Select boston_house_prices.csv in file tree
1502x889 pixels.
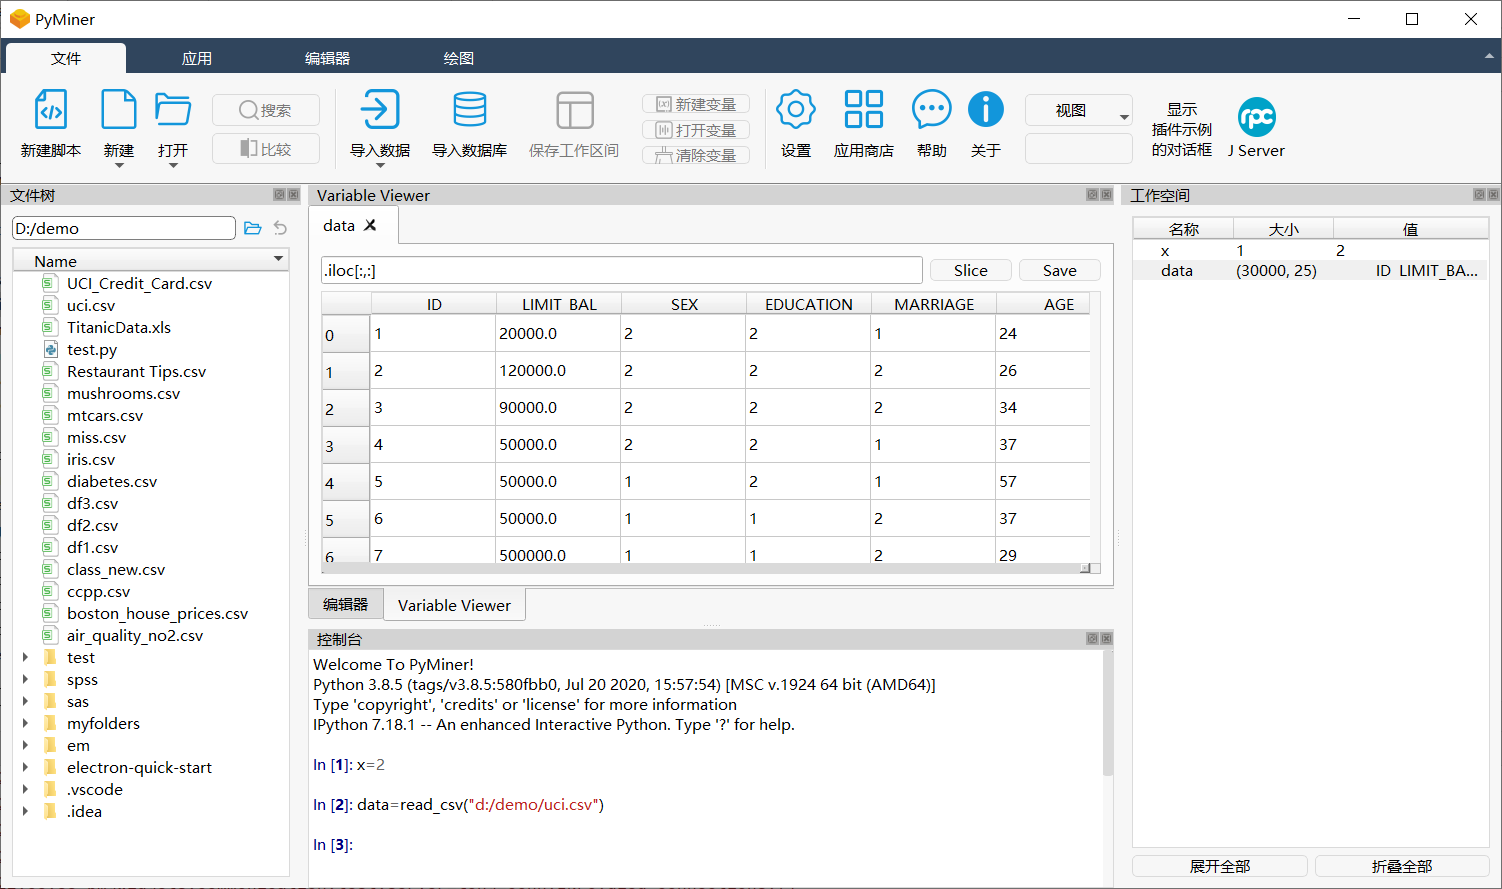coord(157,613)
